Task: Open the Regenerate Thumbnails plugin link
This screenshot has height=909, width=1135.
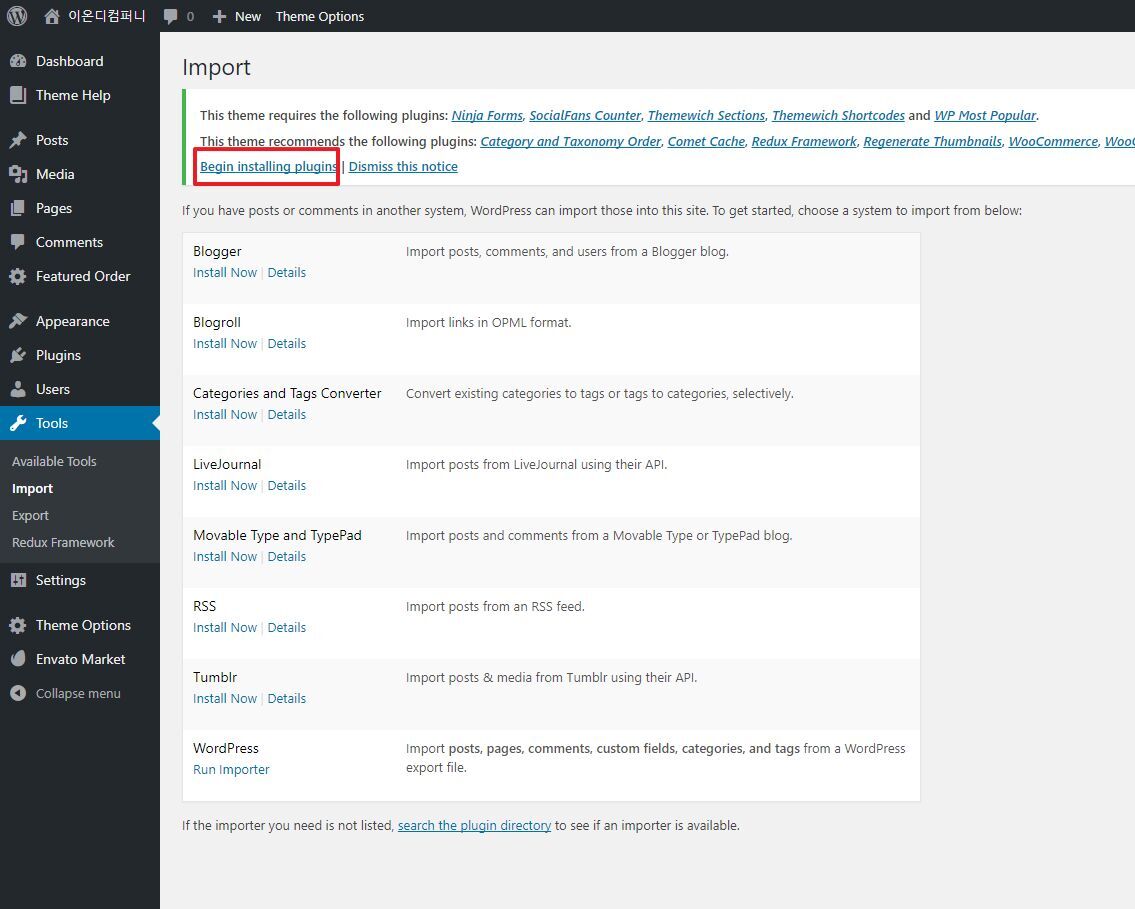Action: click(x=932, y=142)
